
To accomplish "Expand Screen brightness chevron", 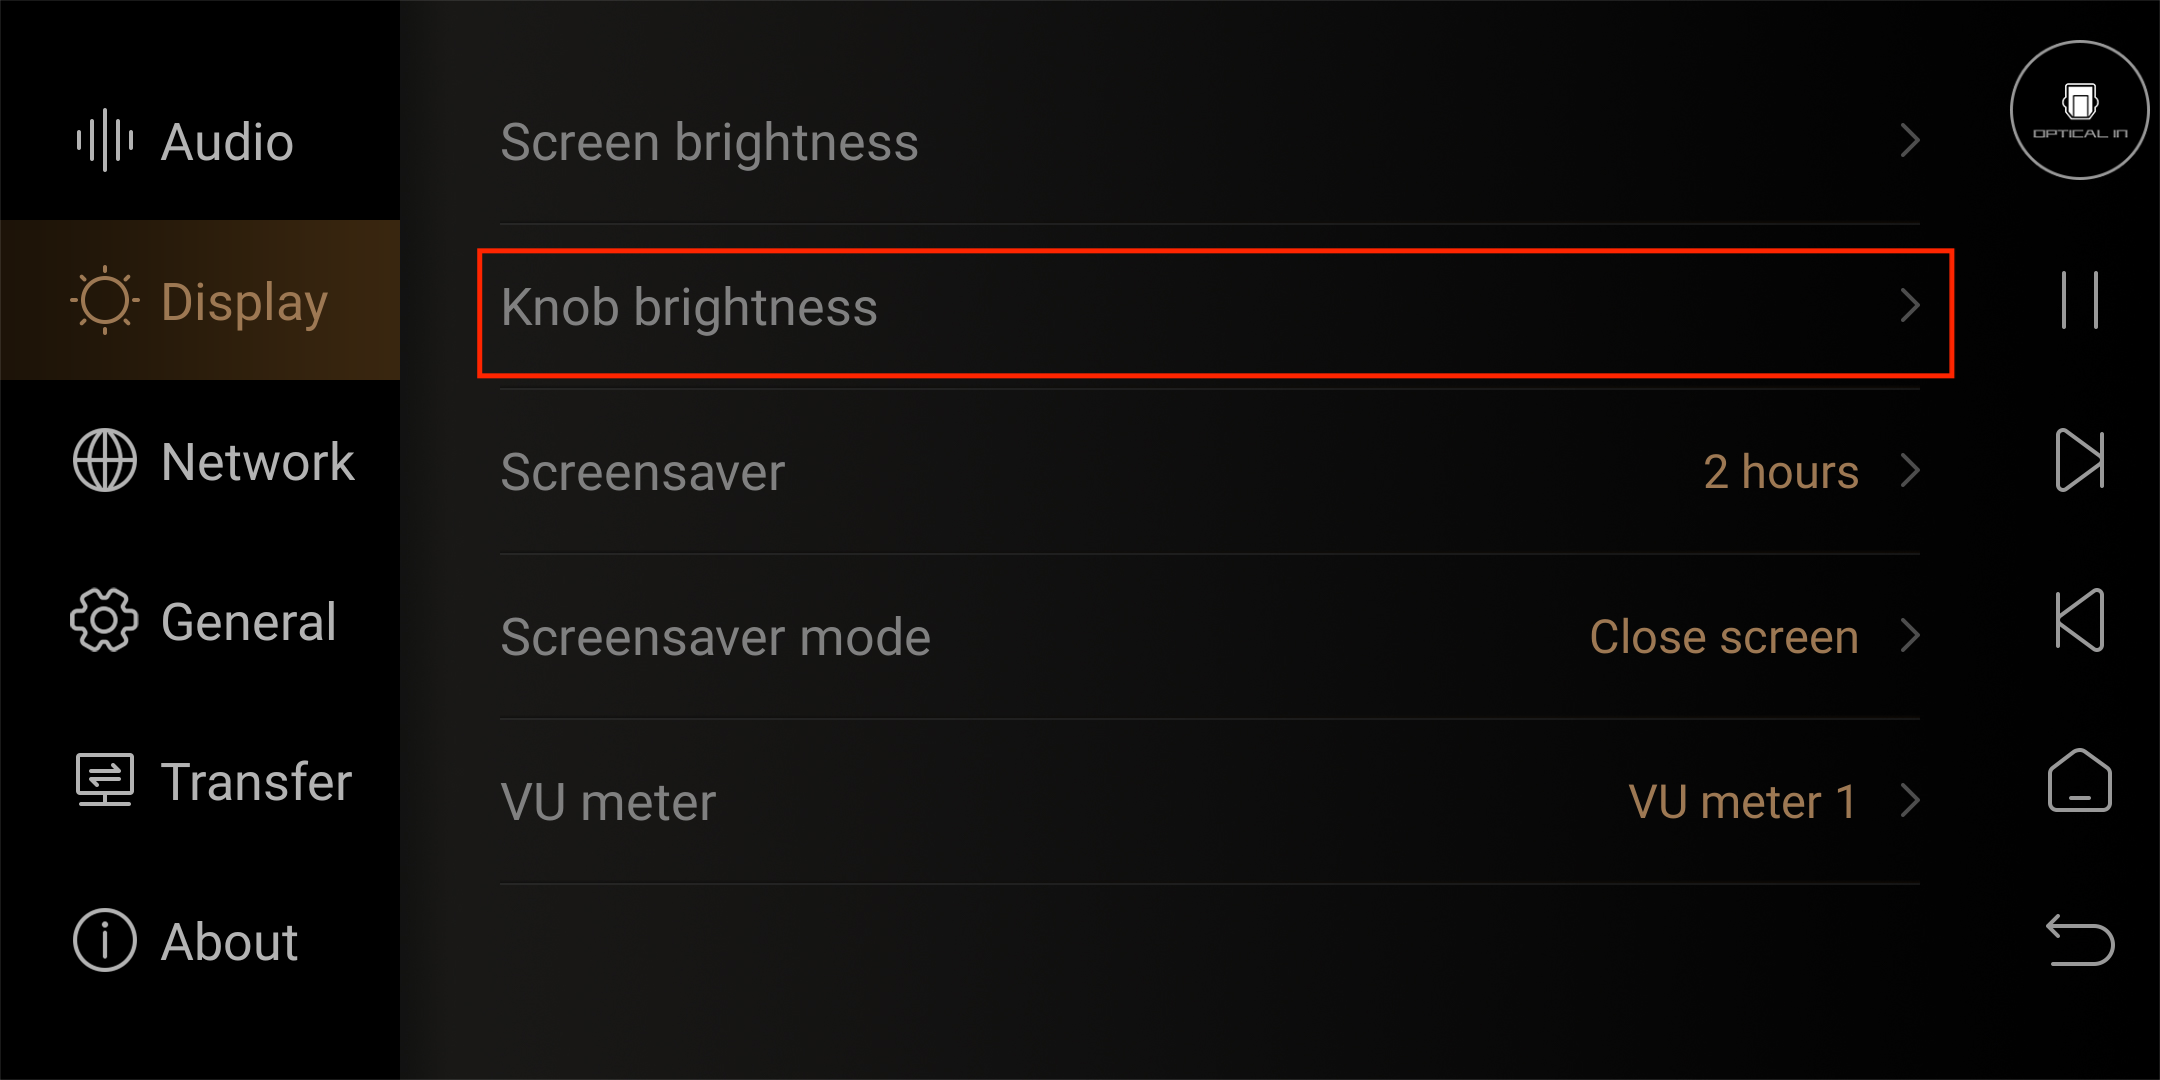I will coord(1910,140).
